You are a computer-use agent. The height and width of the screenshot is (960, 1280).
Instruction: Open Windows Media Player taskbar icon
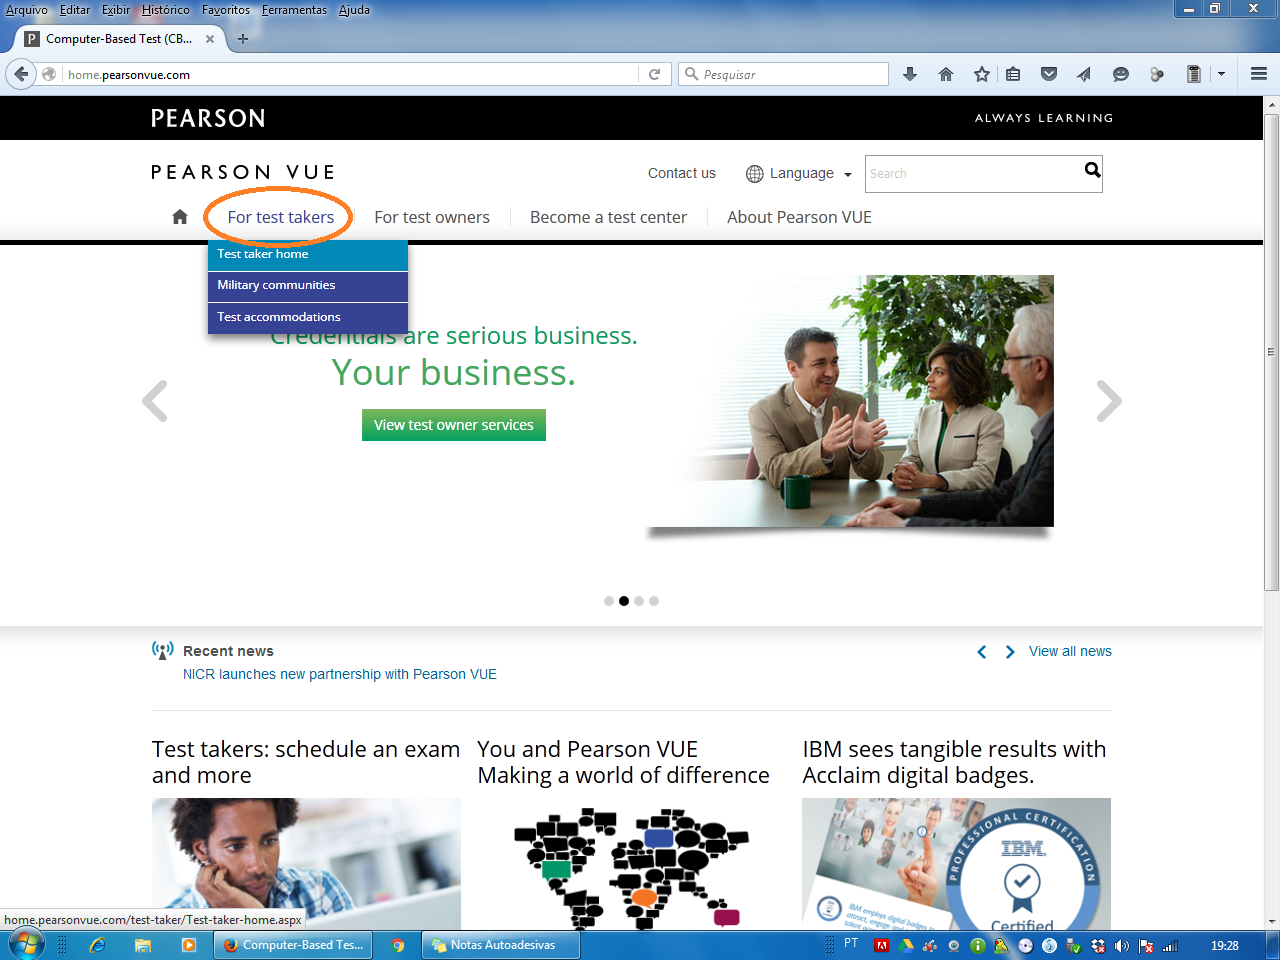[189, 945]
